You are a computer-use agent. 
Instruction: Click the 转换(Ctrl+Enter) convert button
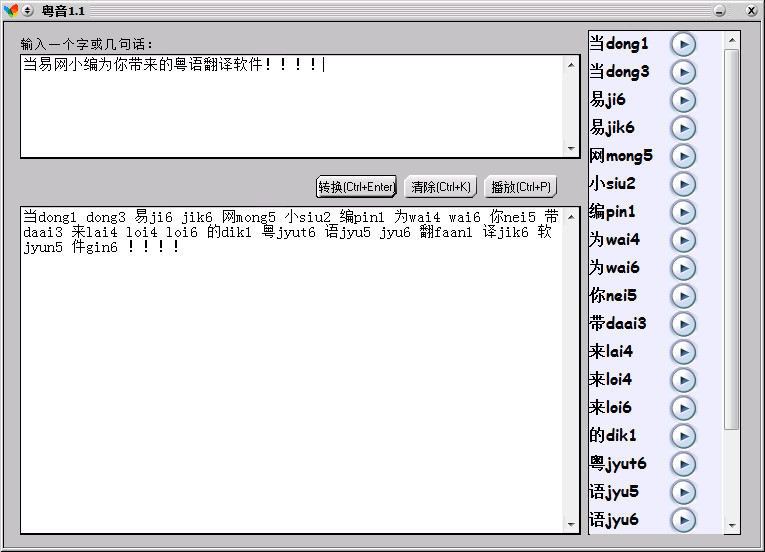[356, 187]
